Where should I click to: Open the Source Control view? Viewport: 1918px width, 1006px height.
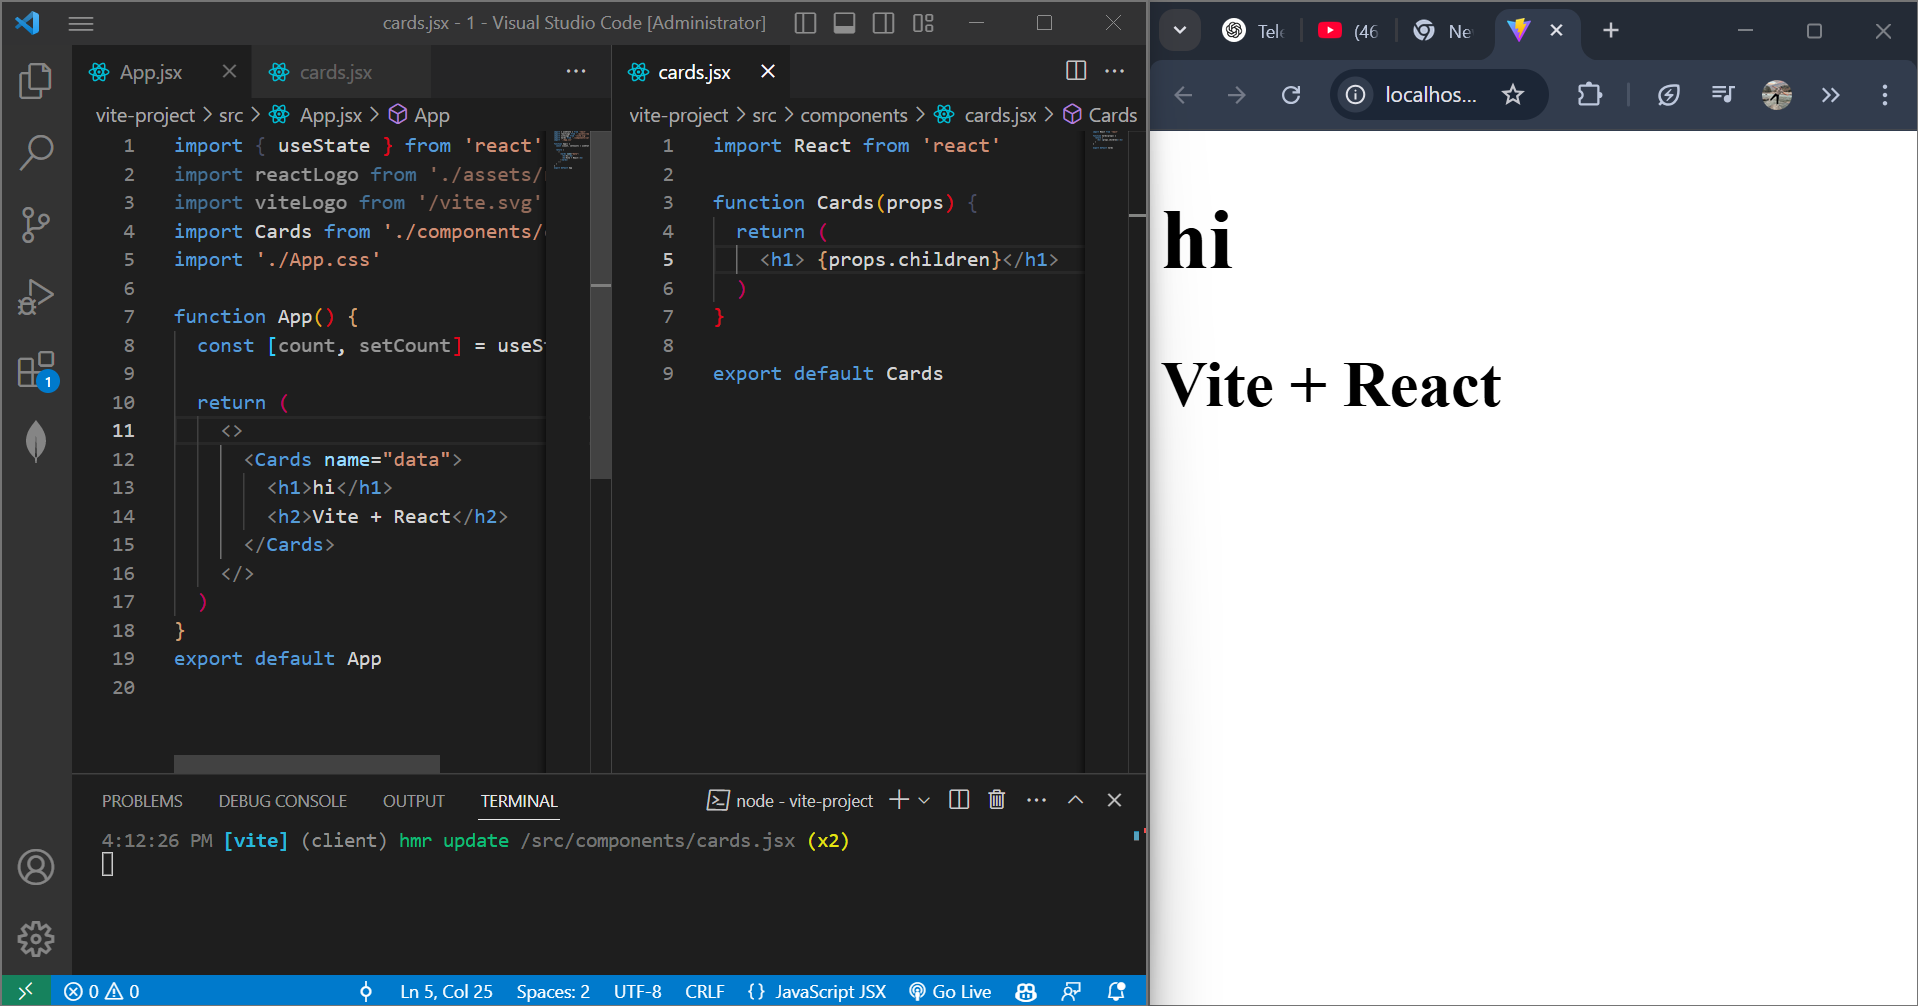tap(36, 225)
